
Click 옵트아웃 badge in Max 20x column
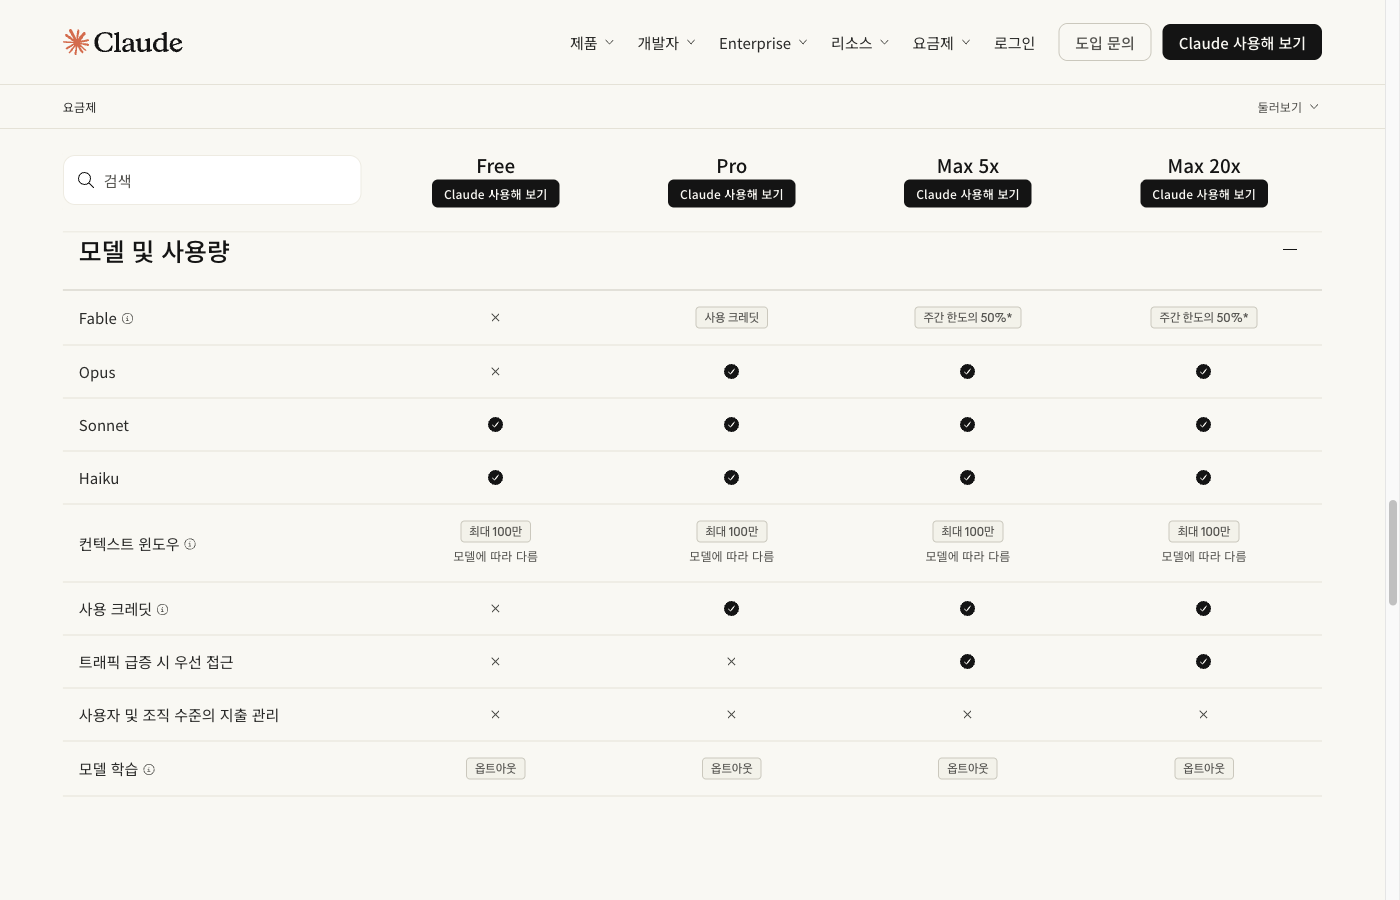(x=1203, y=769)
